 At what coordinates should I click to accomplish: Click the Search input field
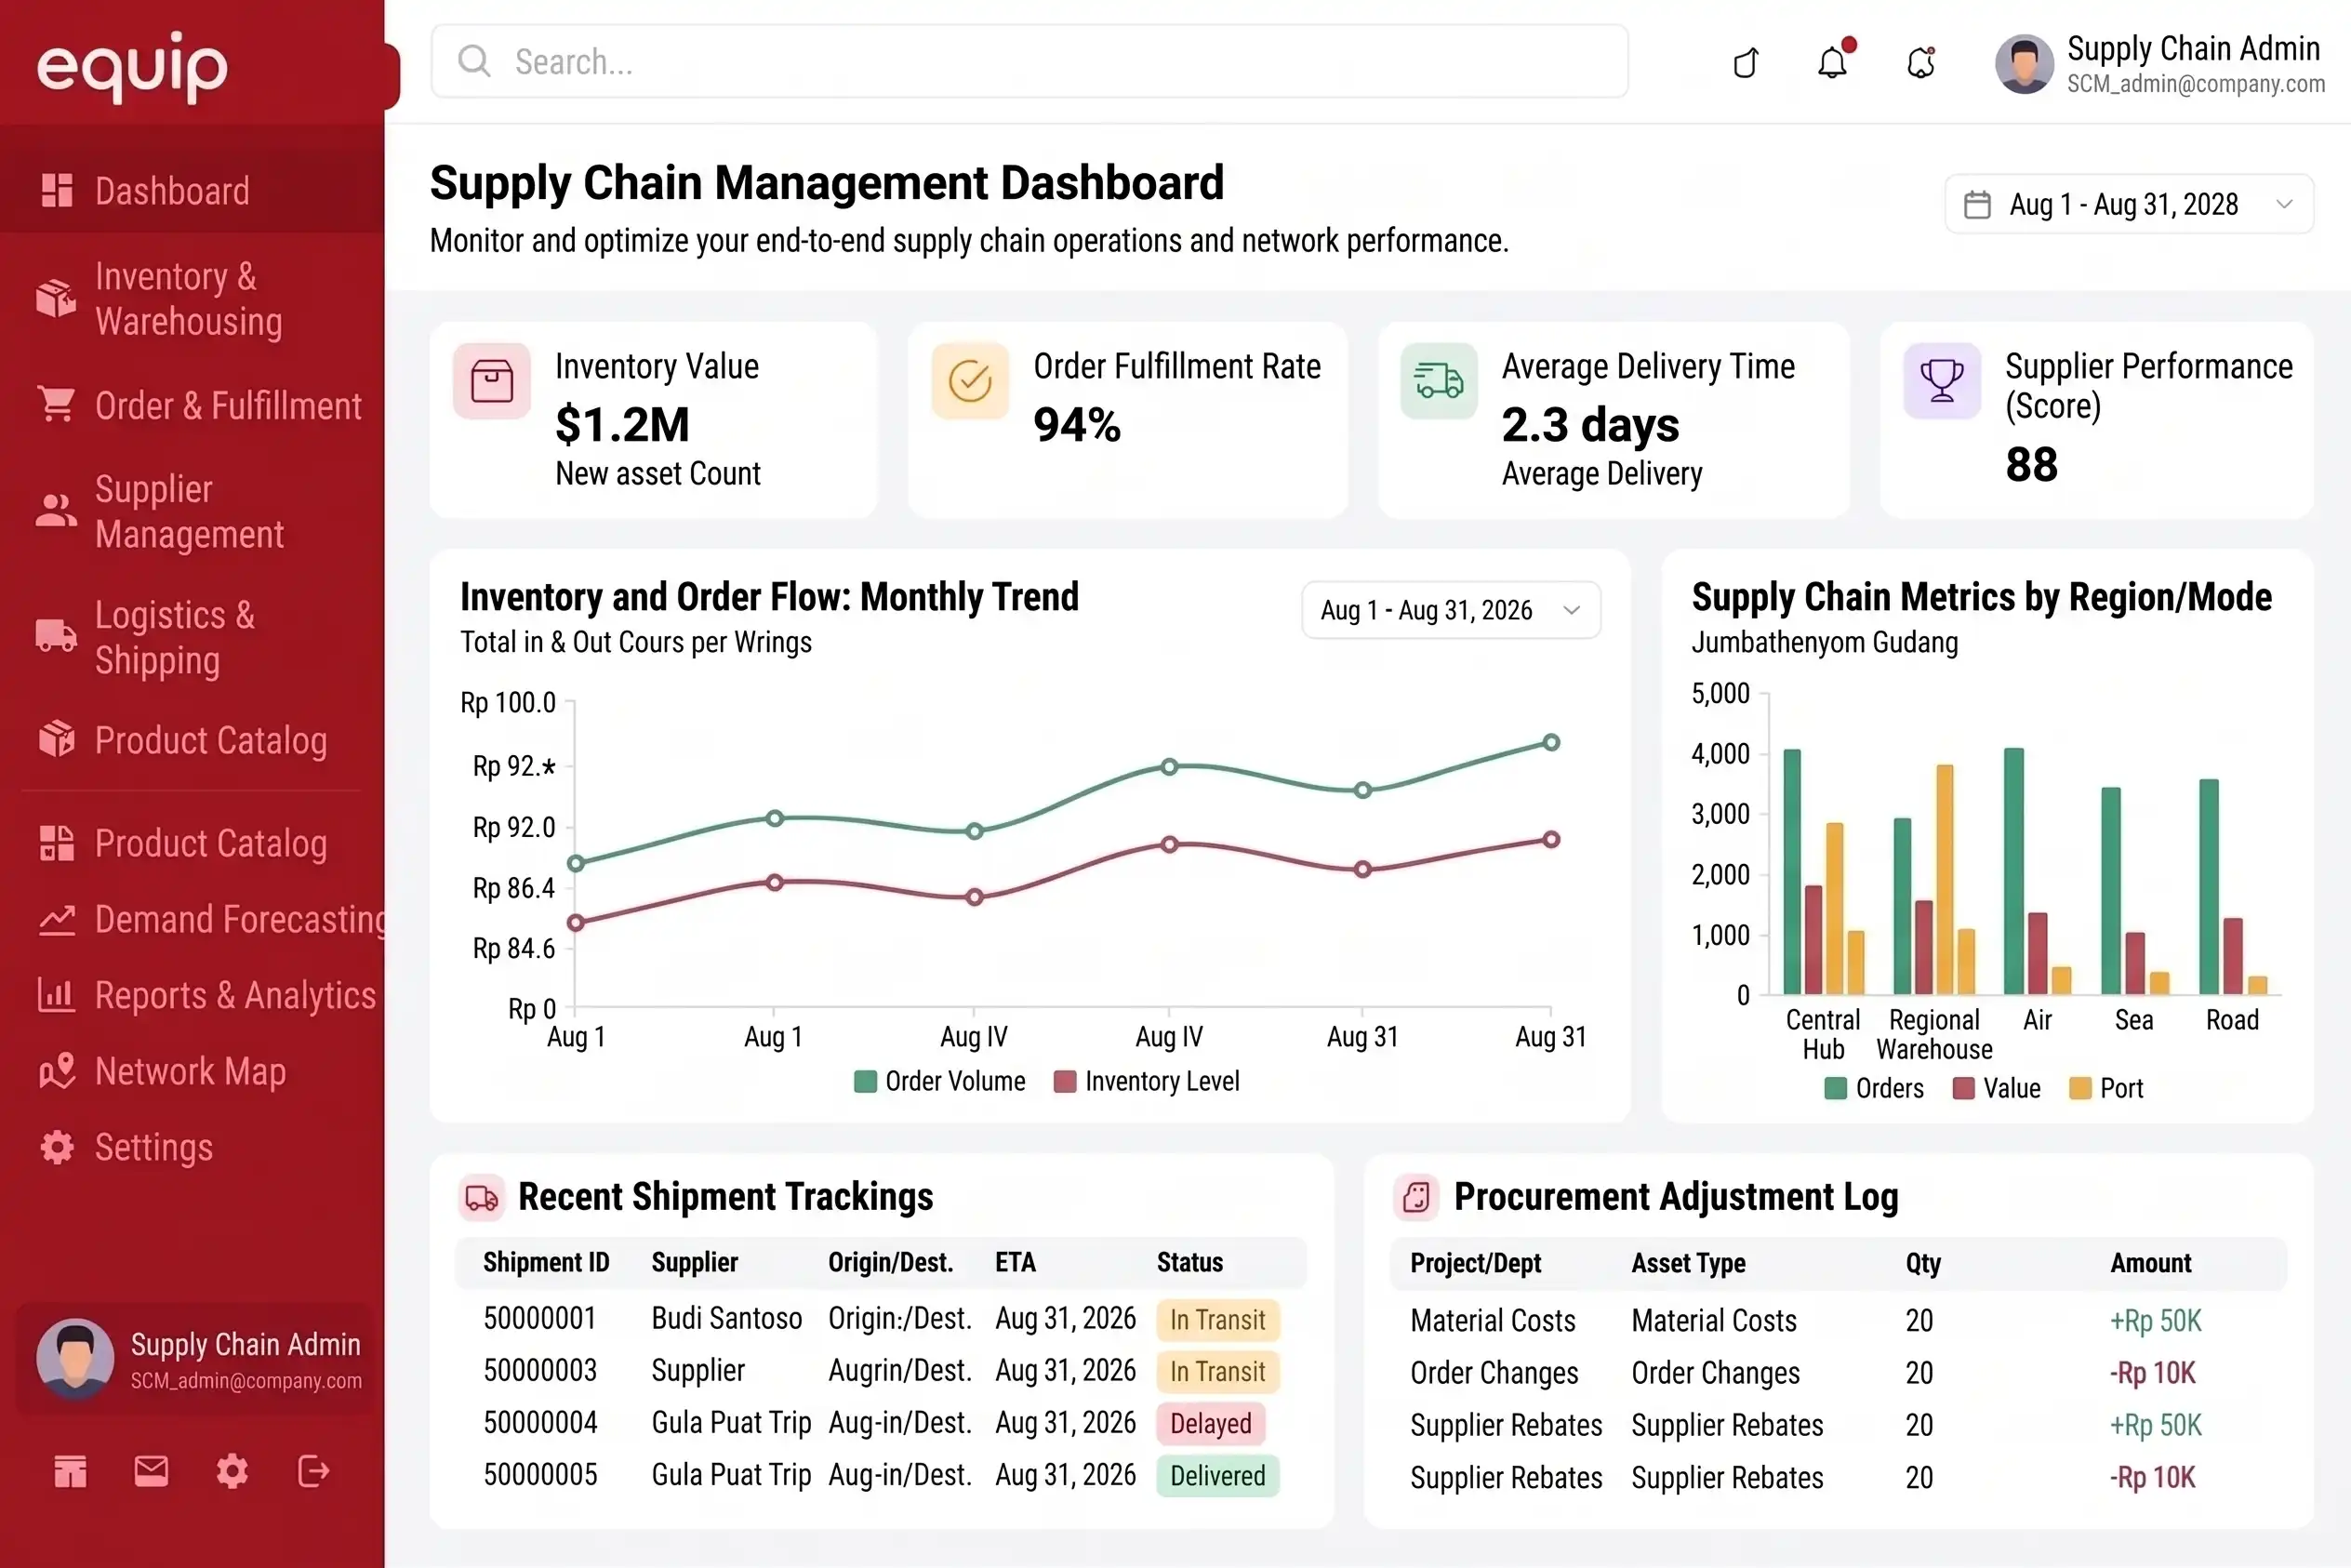[1029, 61]
